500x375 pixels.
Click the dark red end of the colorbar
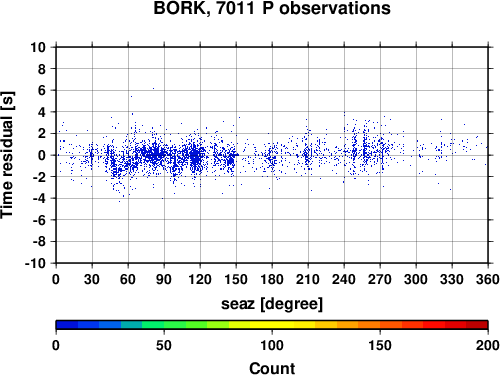pyautogui.click(x=477, y=325)
